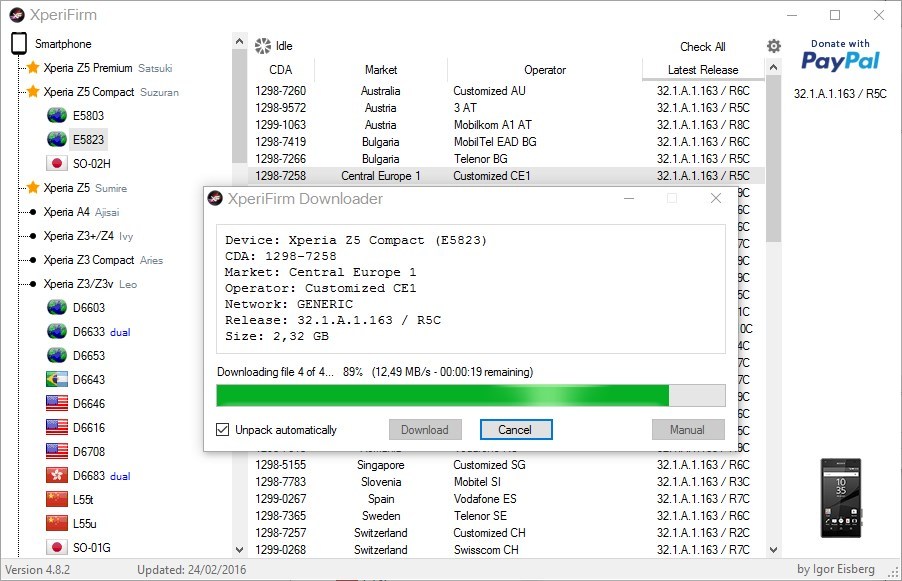Click the globe icon for E5823
Image resolution: width=902 pixels, height=581 pixels.
pyautogui.click(x=57, y=139)
